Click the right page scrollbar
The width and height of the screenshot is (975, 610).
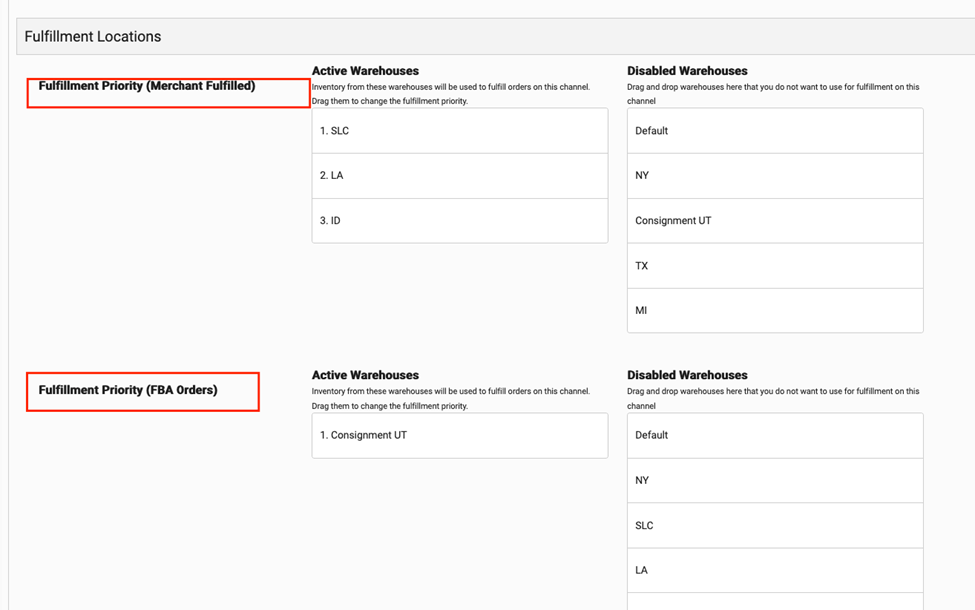click(969, 300)
